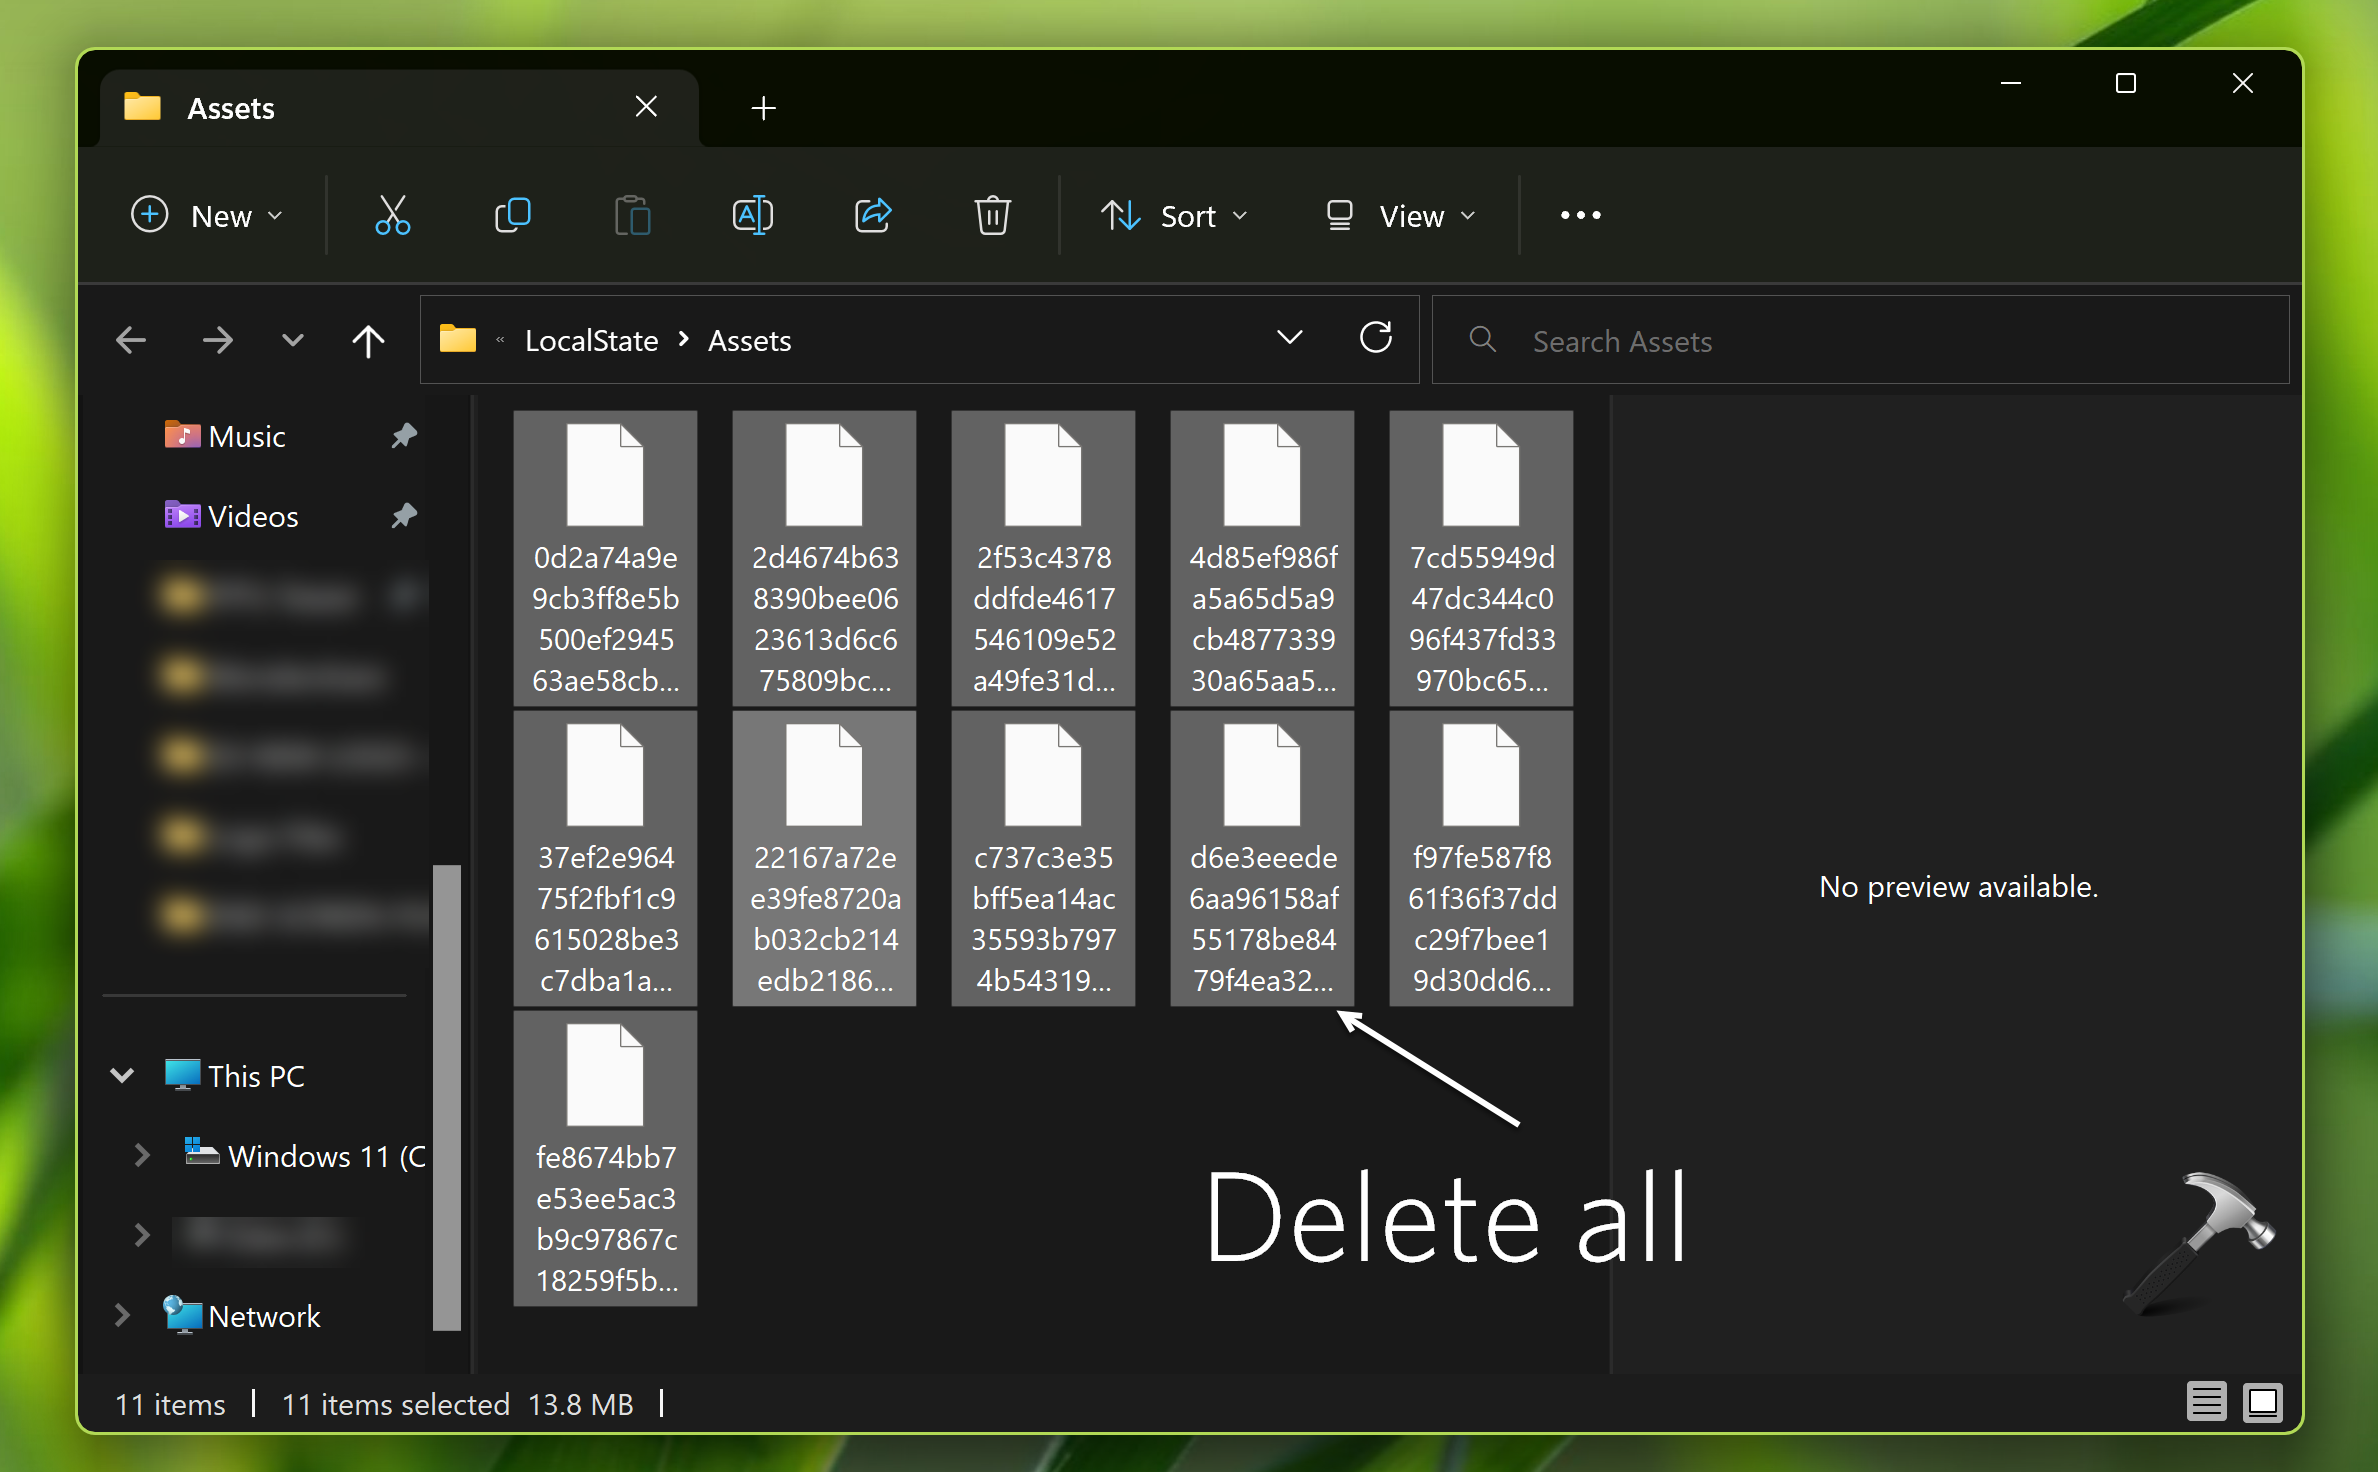Unpin Music from quick access

[403, 436]
